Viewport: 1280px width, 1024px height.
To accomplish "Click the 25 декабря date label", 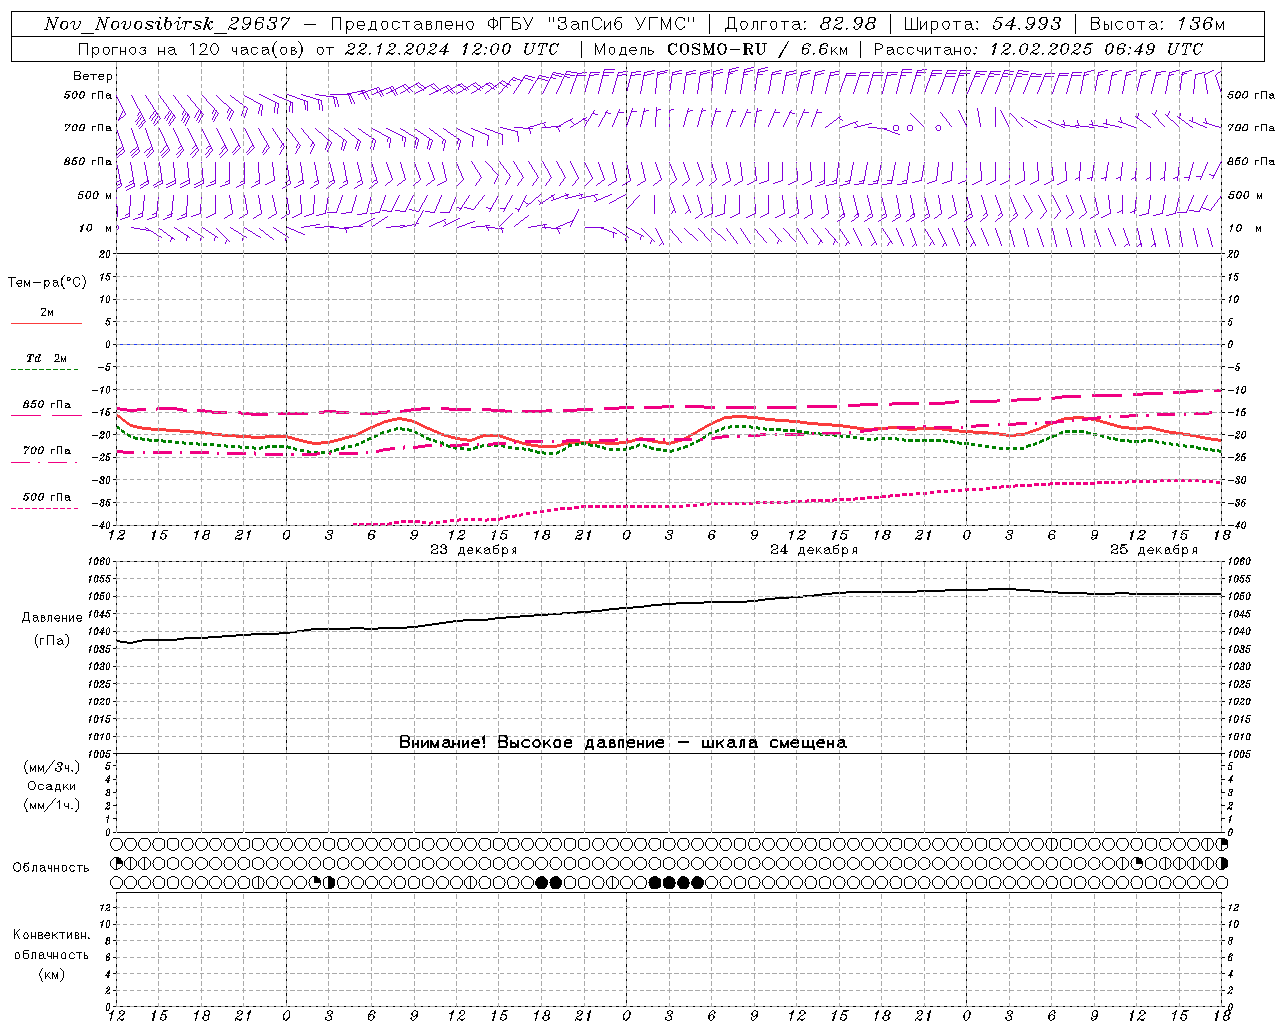I will click(x=1153, y=550).
